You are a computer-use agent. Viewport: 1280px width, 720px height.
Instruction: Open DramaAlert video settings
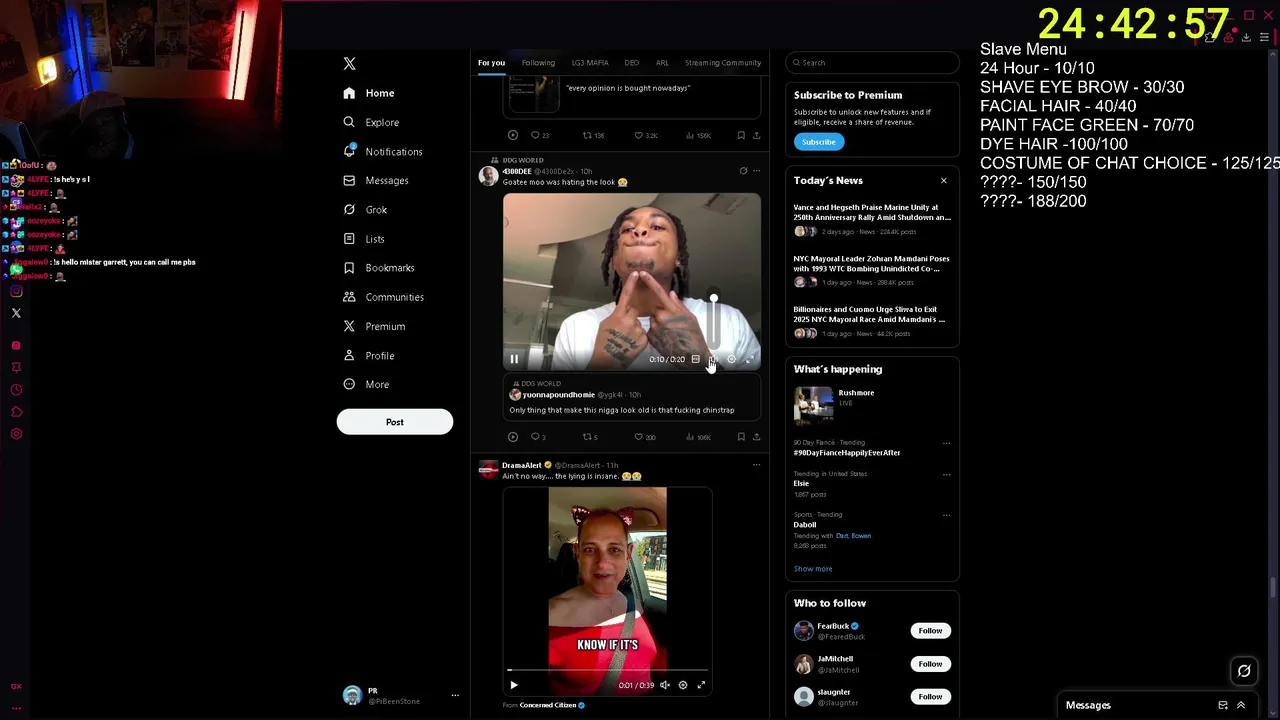(683, 685)
